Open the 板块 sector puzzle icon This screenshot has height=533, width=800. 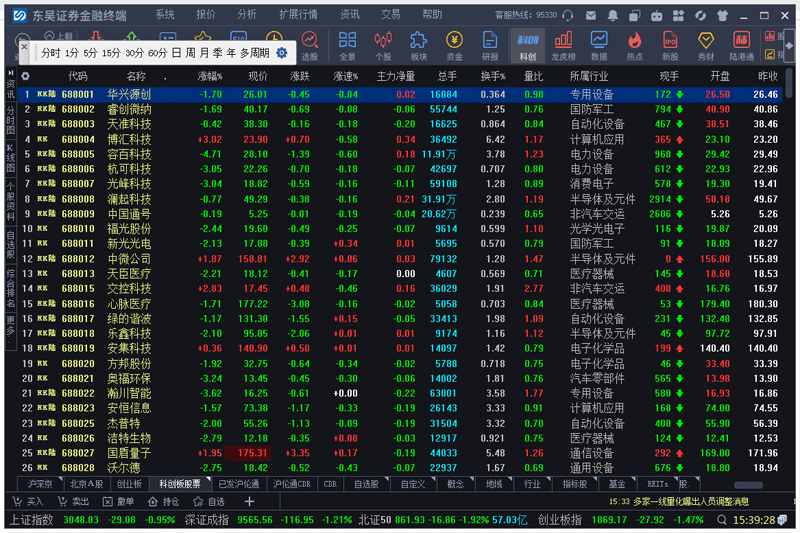coord(418,44)
